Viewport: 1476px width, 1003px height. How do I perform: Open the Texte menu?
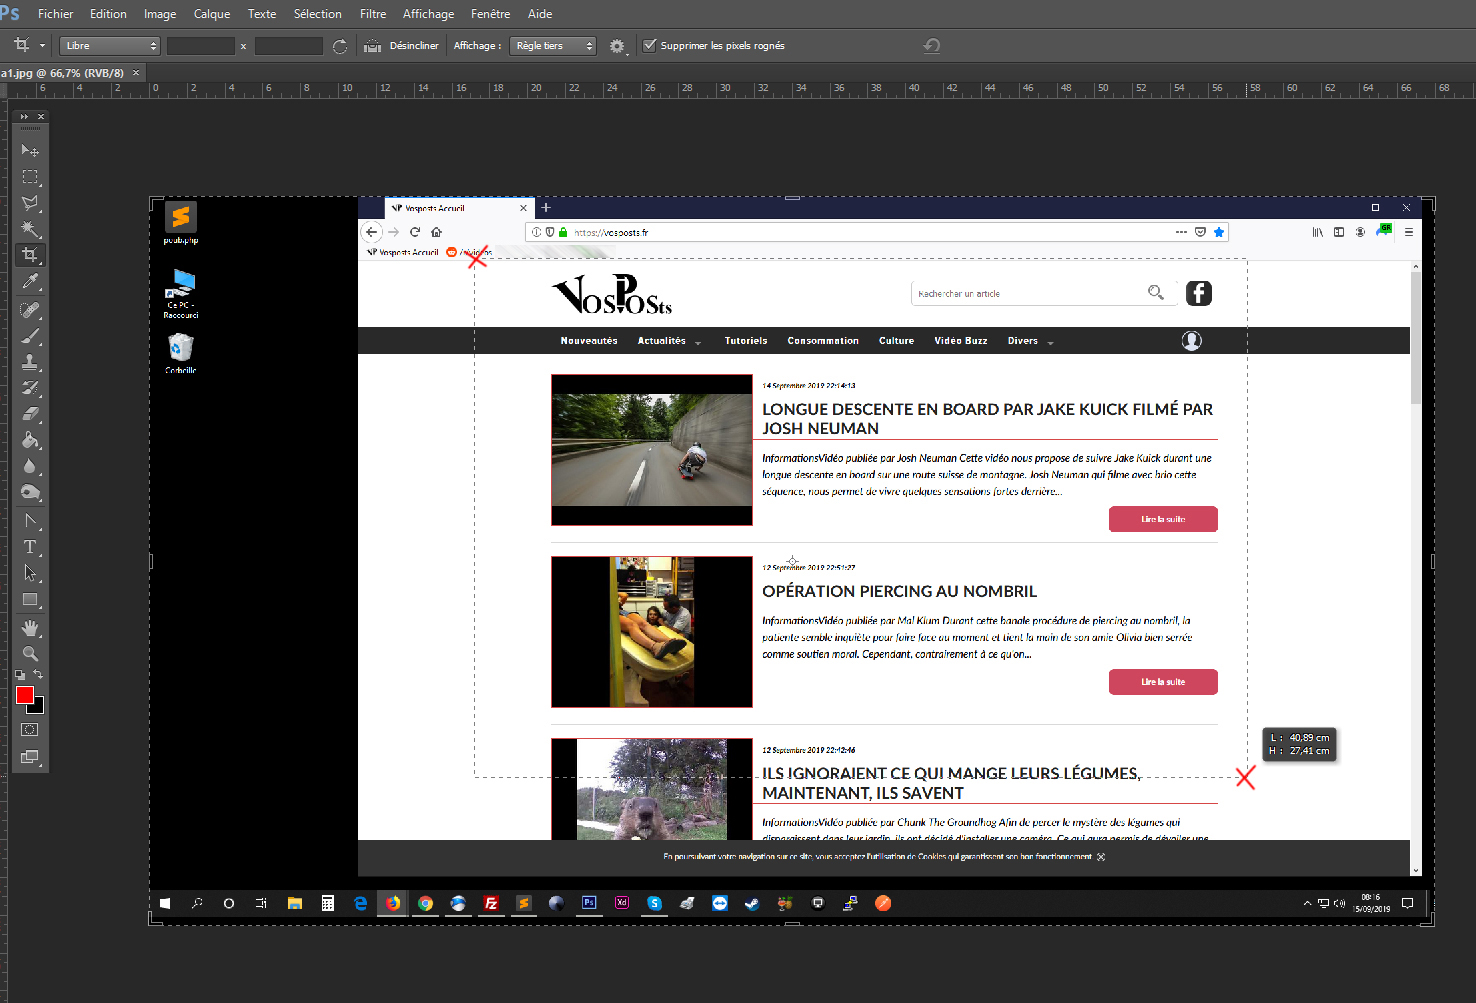[x=262, y=14]
